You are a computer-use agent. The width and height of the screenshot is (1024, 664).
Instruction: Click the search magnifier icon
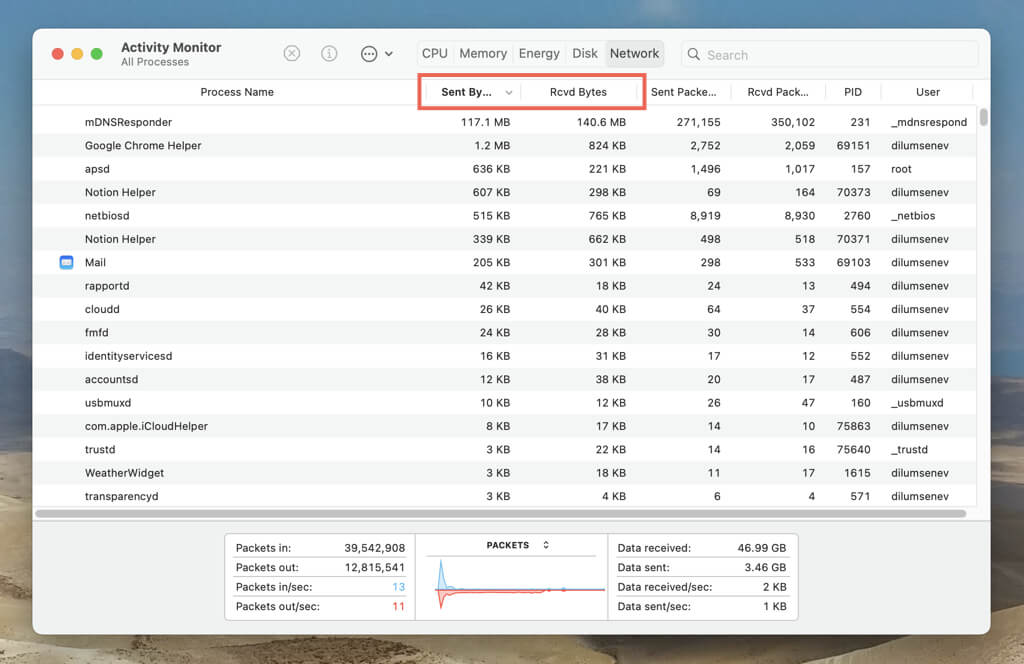click(694, 54)
